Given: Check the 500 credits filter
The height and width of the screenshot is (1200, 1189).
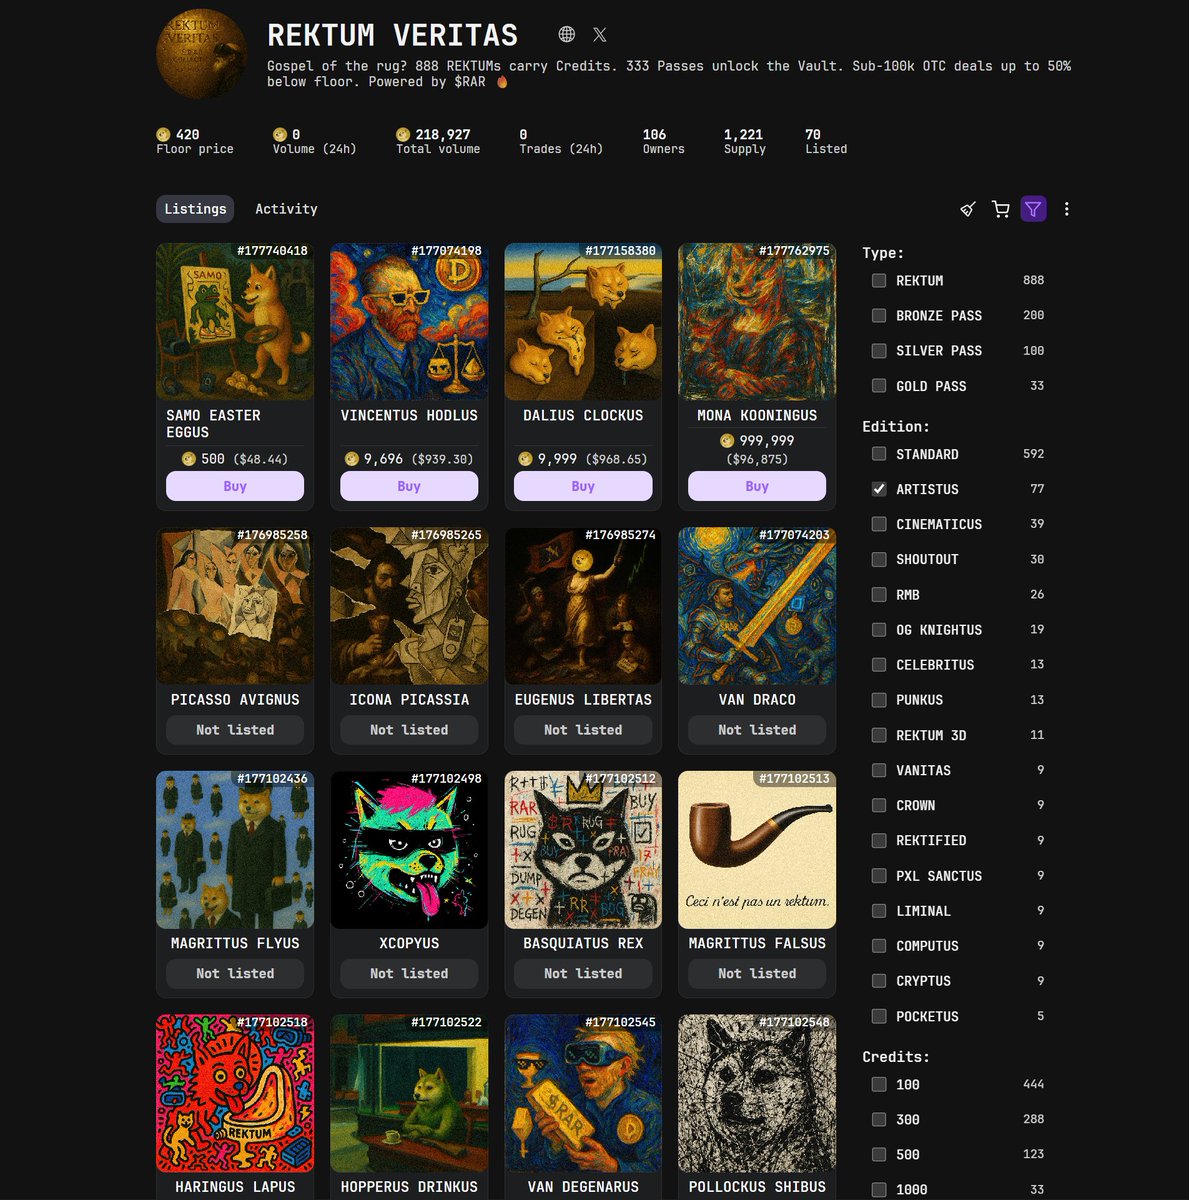Looking at the screenshot, I should (x=879, y=1154).
